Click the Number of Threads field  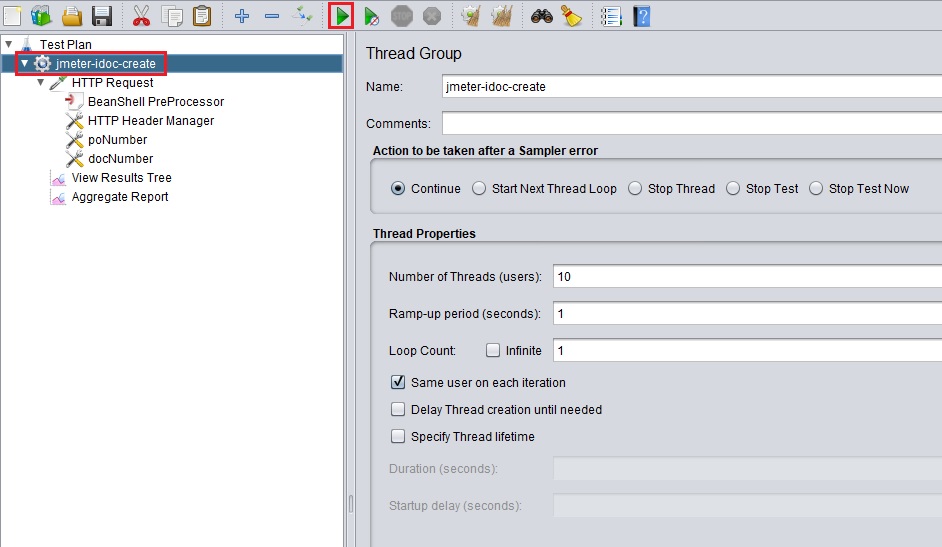pos(747,276)
